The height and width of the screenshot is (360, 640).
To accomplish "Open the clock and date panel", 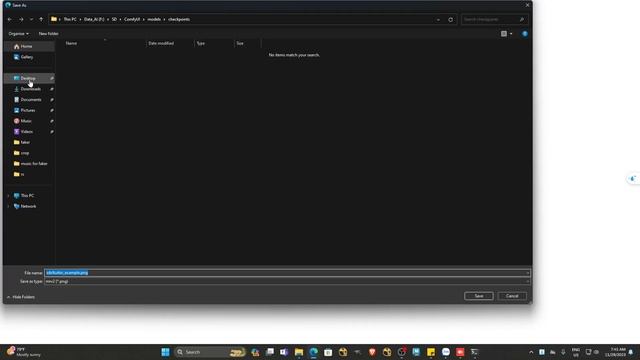I will (615, 352).
